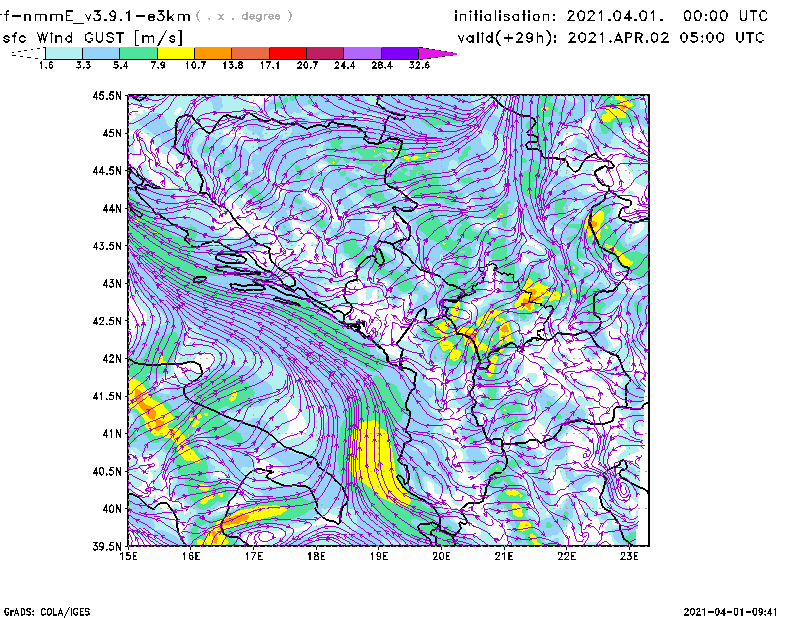Click the 'sfc Wind GUST [m/s]' title
800x618 pixels.
[x=93, y=38]
